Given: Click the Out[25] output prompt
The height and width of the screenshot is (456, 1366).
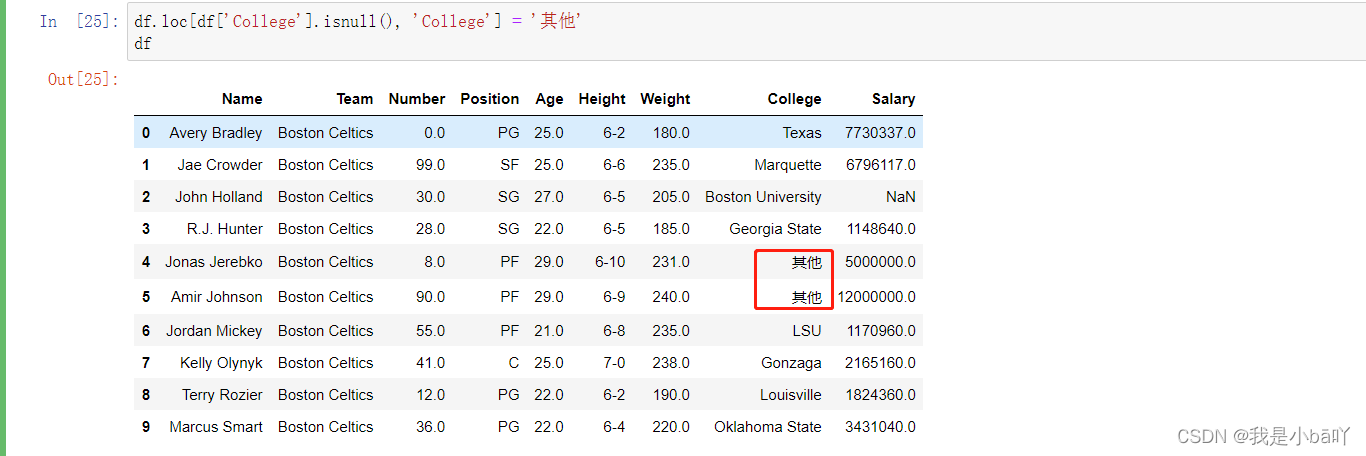Looking at the screenshot, I should tap(84, 79).
